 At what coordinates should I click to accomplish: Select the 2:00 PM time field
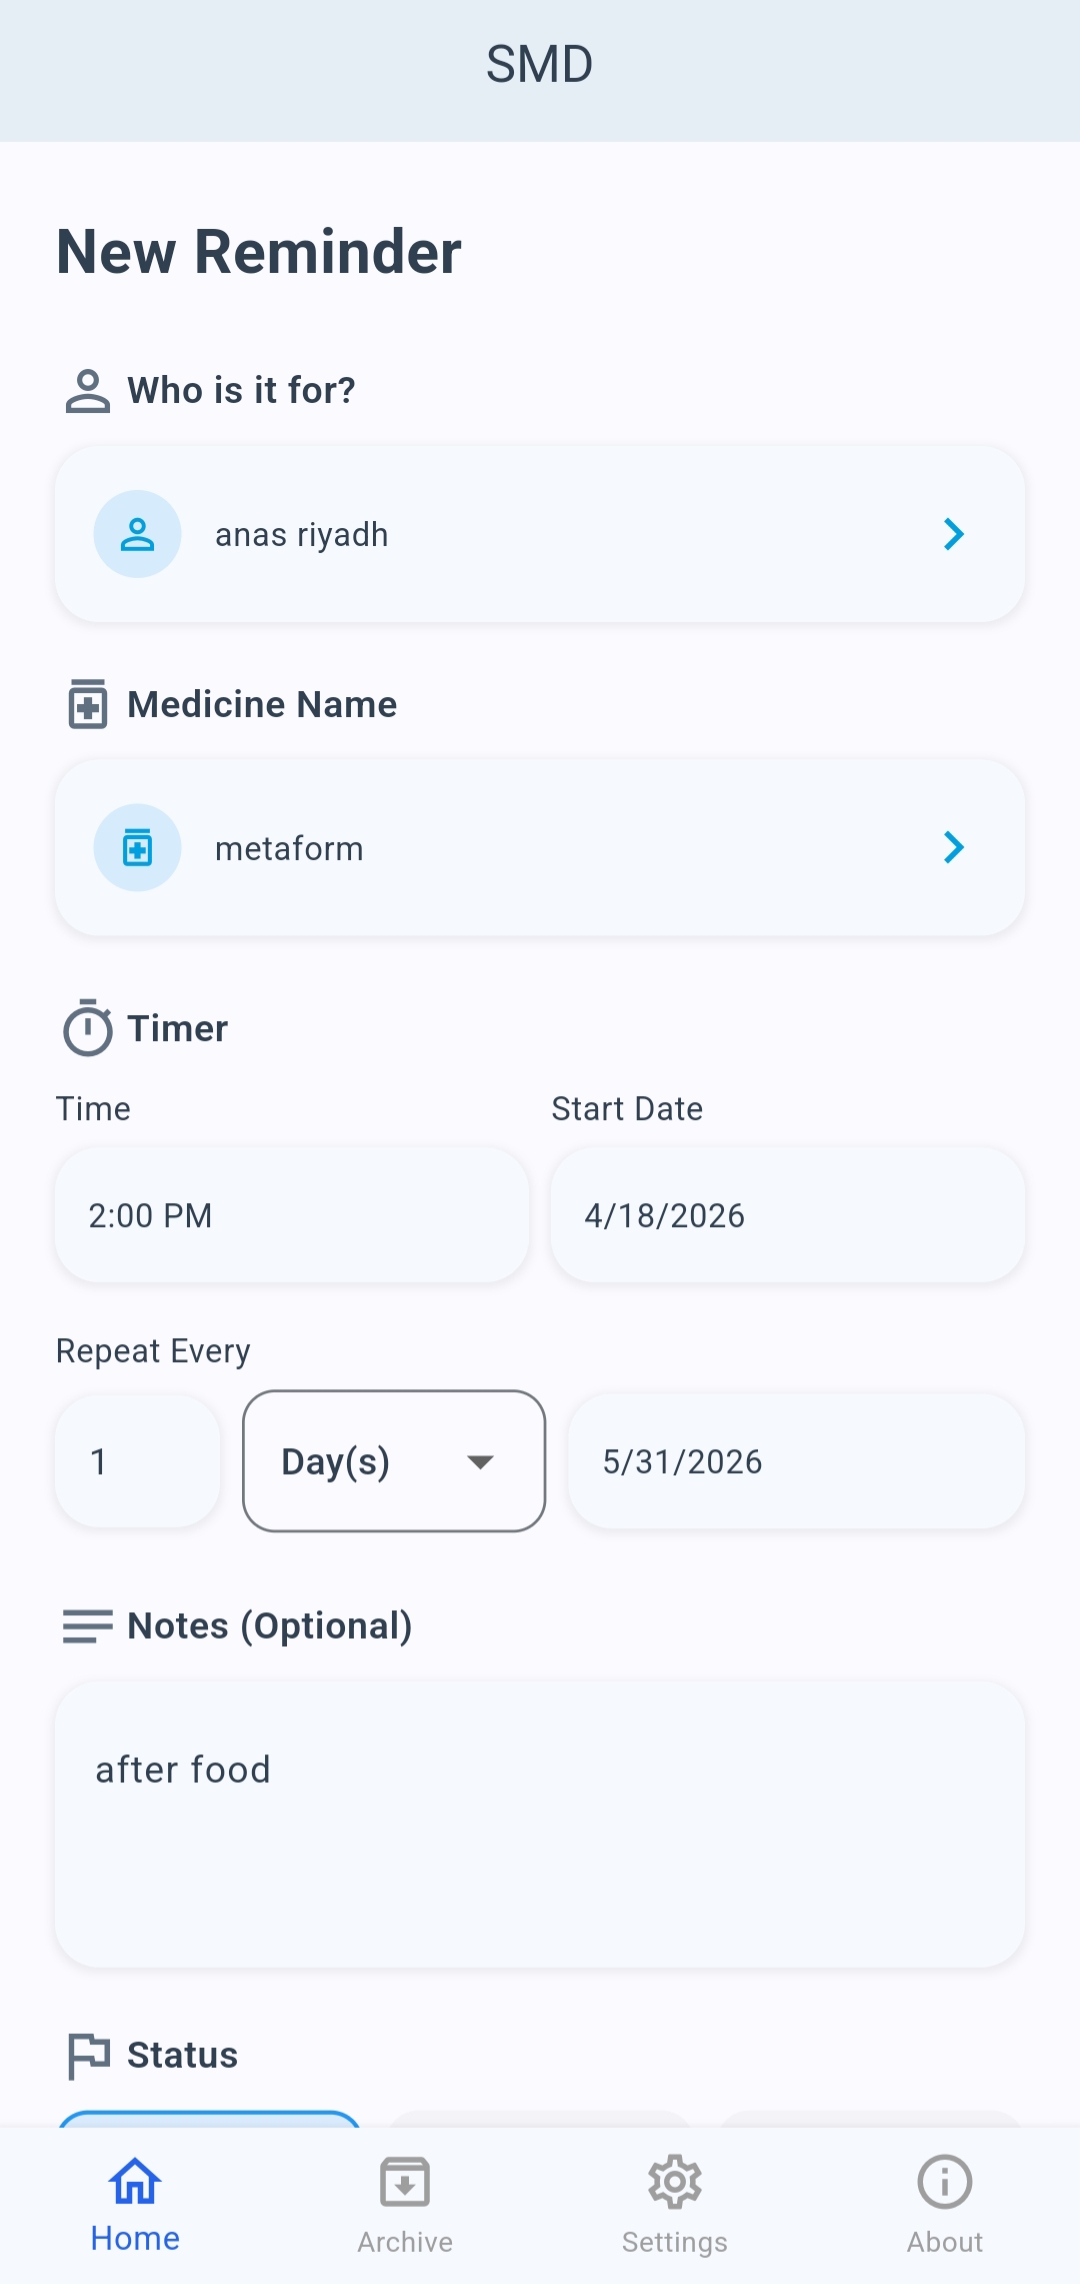point(292,1215)
